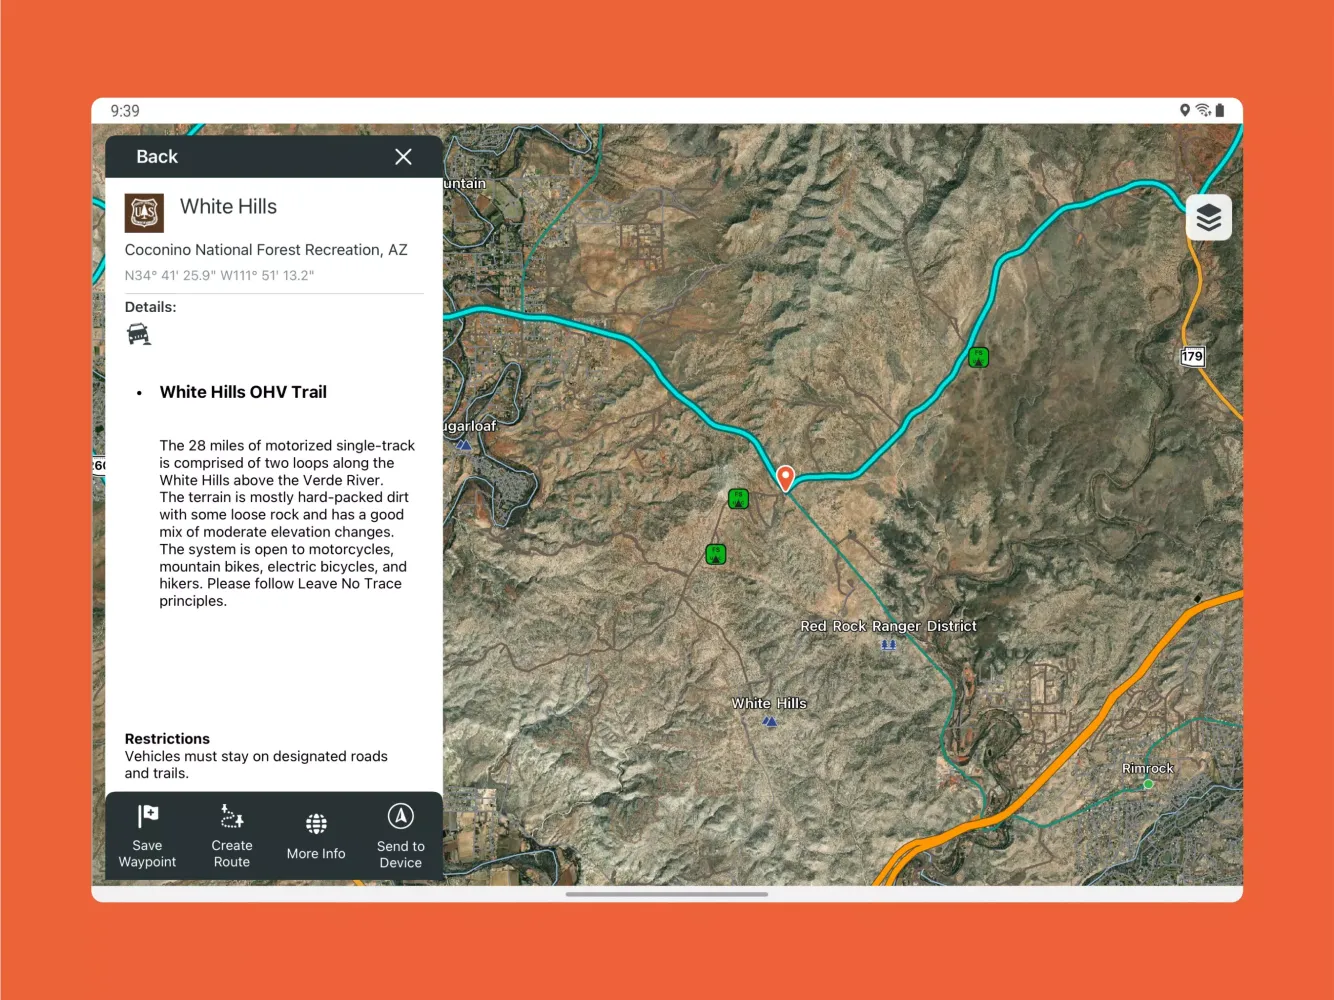This screenshot has height=1000, width=1334.
Task: Click the highway 179 shield on map
Action: pyautogui.click(x=1192, y=356)
